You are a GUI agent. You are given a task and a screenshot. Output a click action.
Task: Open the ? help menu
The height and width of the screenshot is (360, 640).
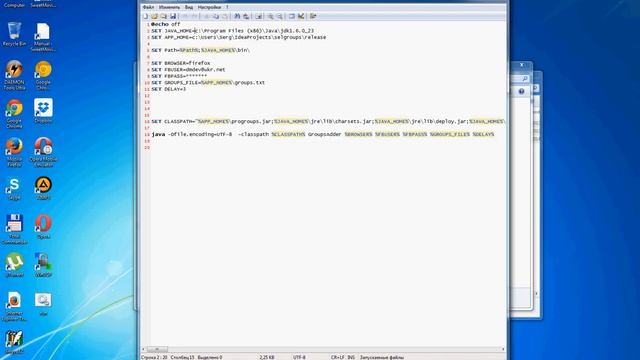(227, 7)
